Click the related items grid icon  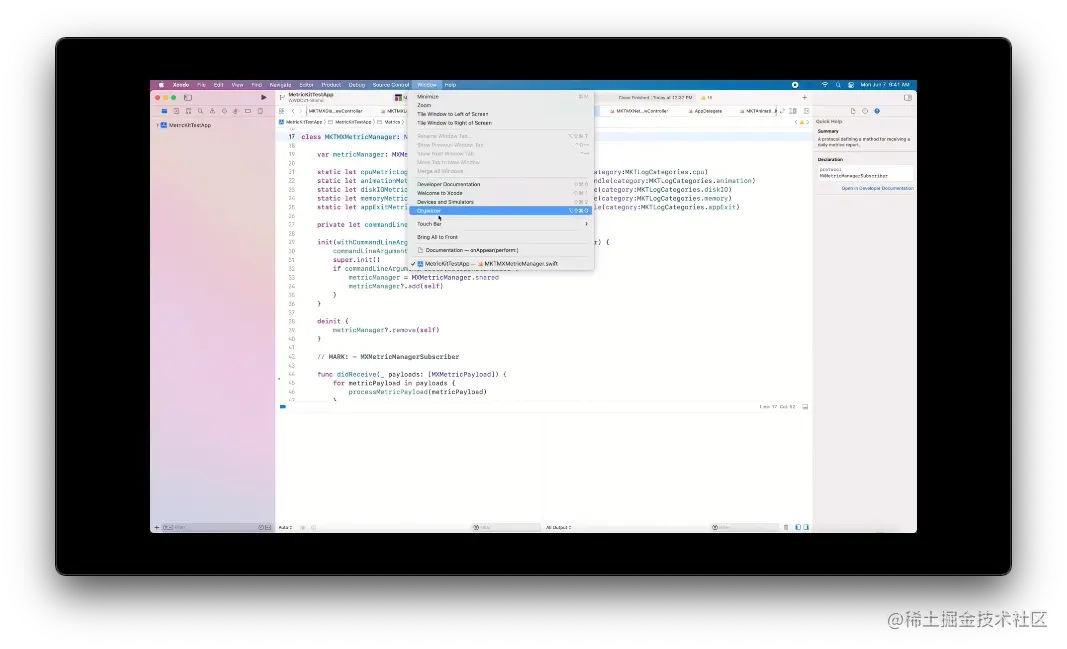[282, 111]
